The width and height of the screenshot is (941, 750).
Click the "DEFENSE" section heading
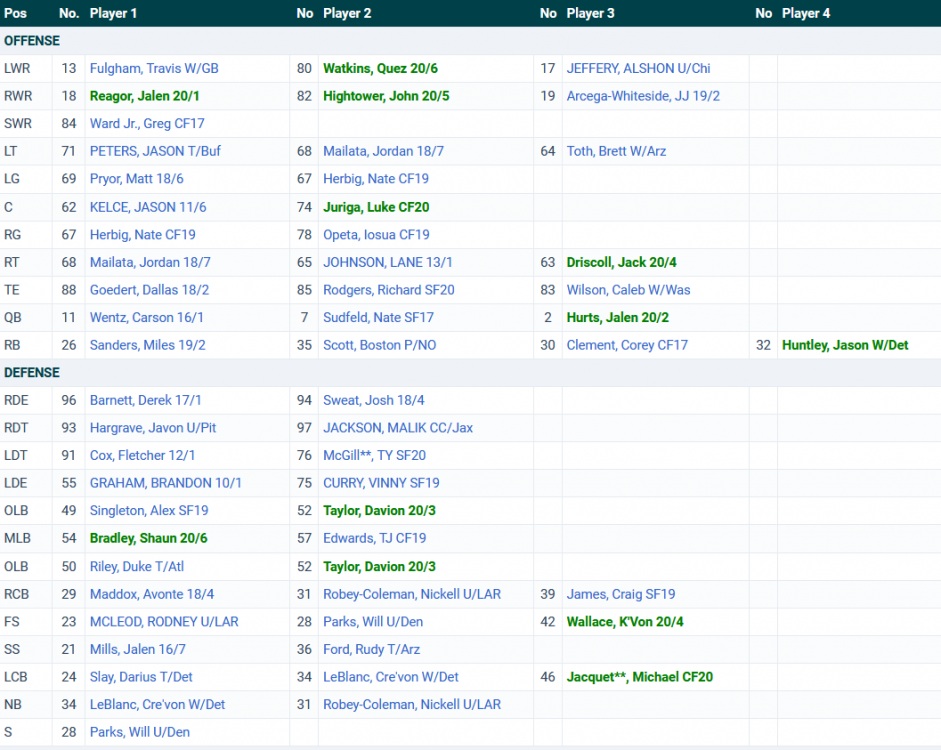pos(32,373)
